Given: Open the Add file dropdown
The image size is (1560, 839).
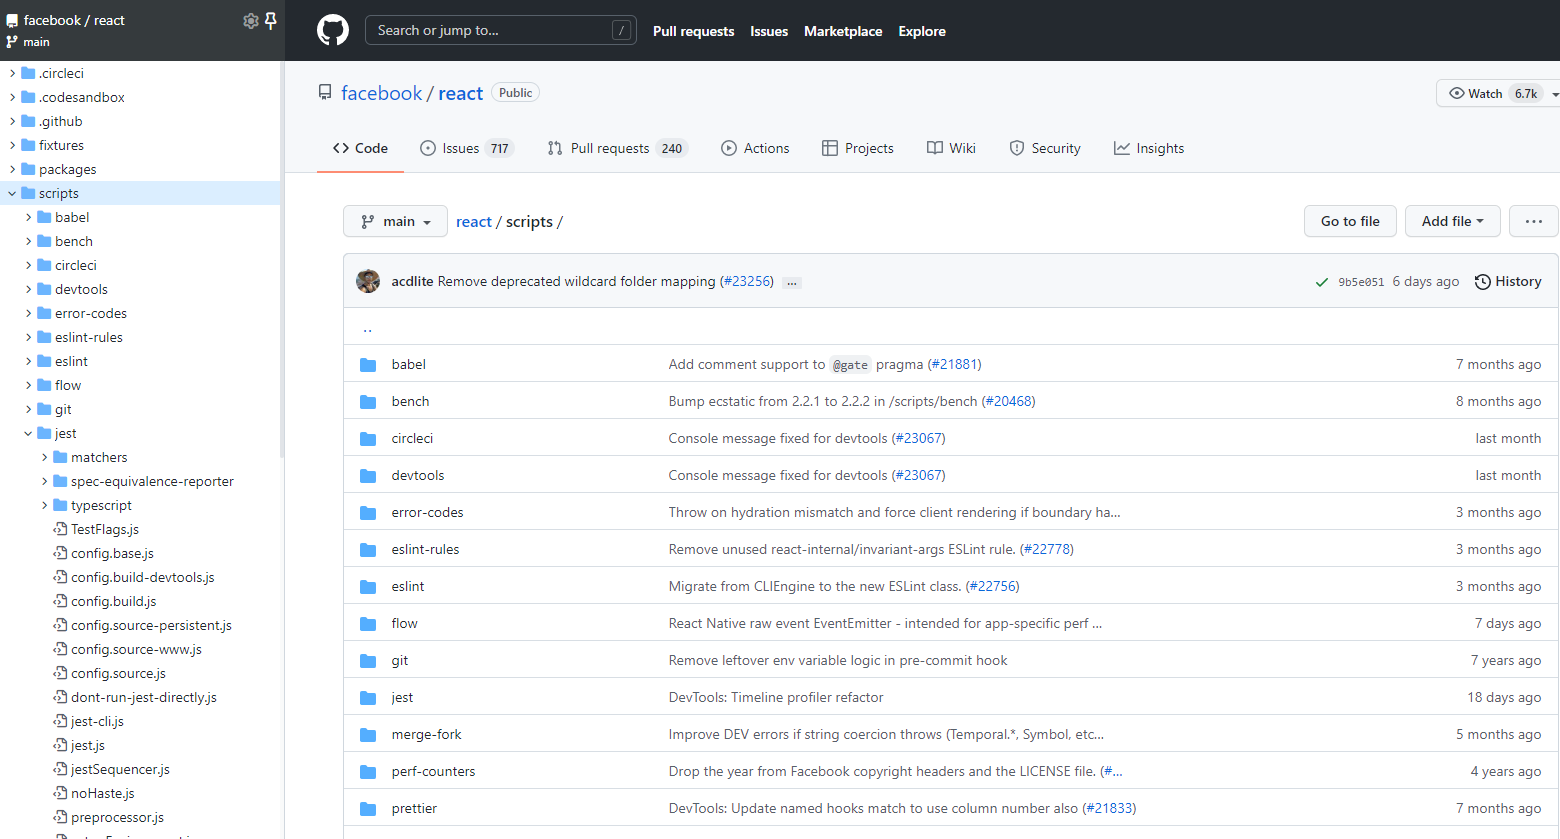Looking at the screenshot, I should pos(1452,221).
